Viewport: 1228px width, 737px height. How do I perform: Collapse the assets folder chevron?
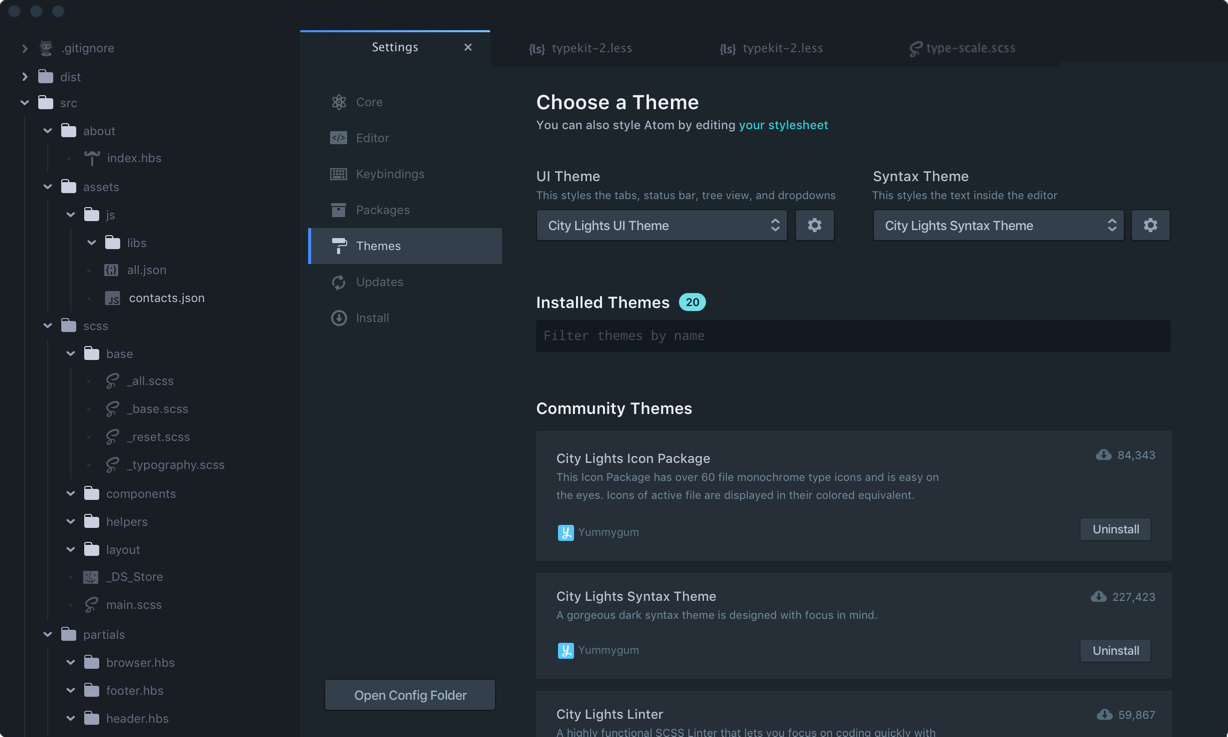48,187
